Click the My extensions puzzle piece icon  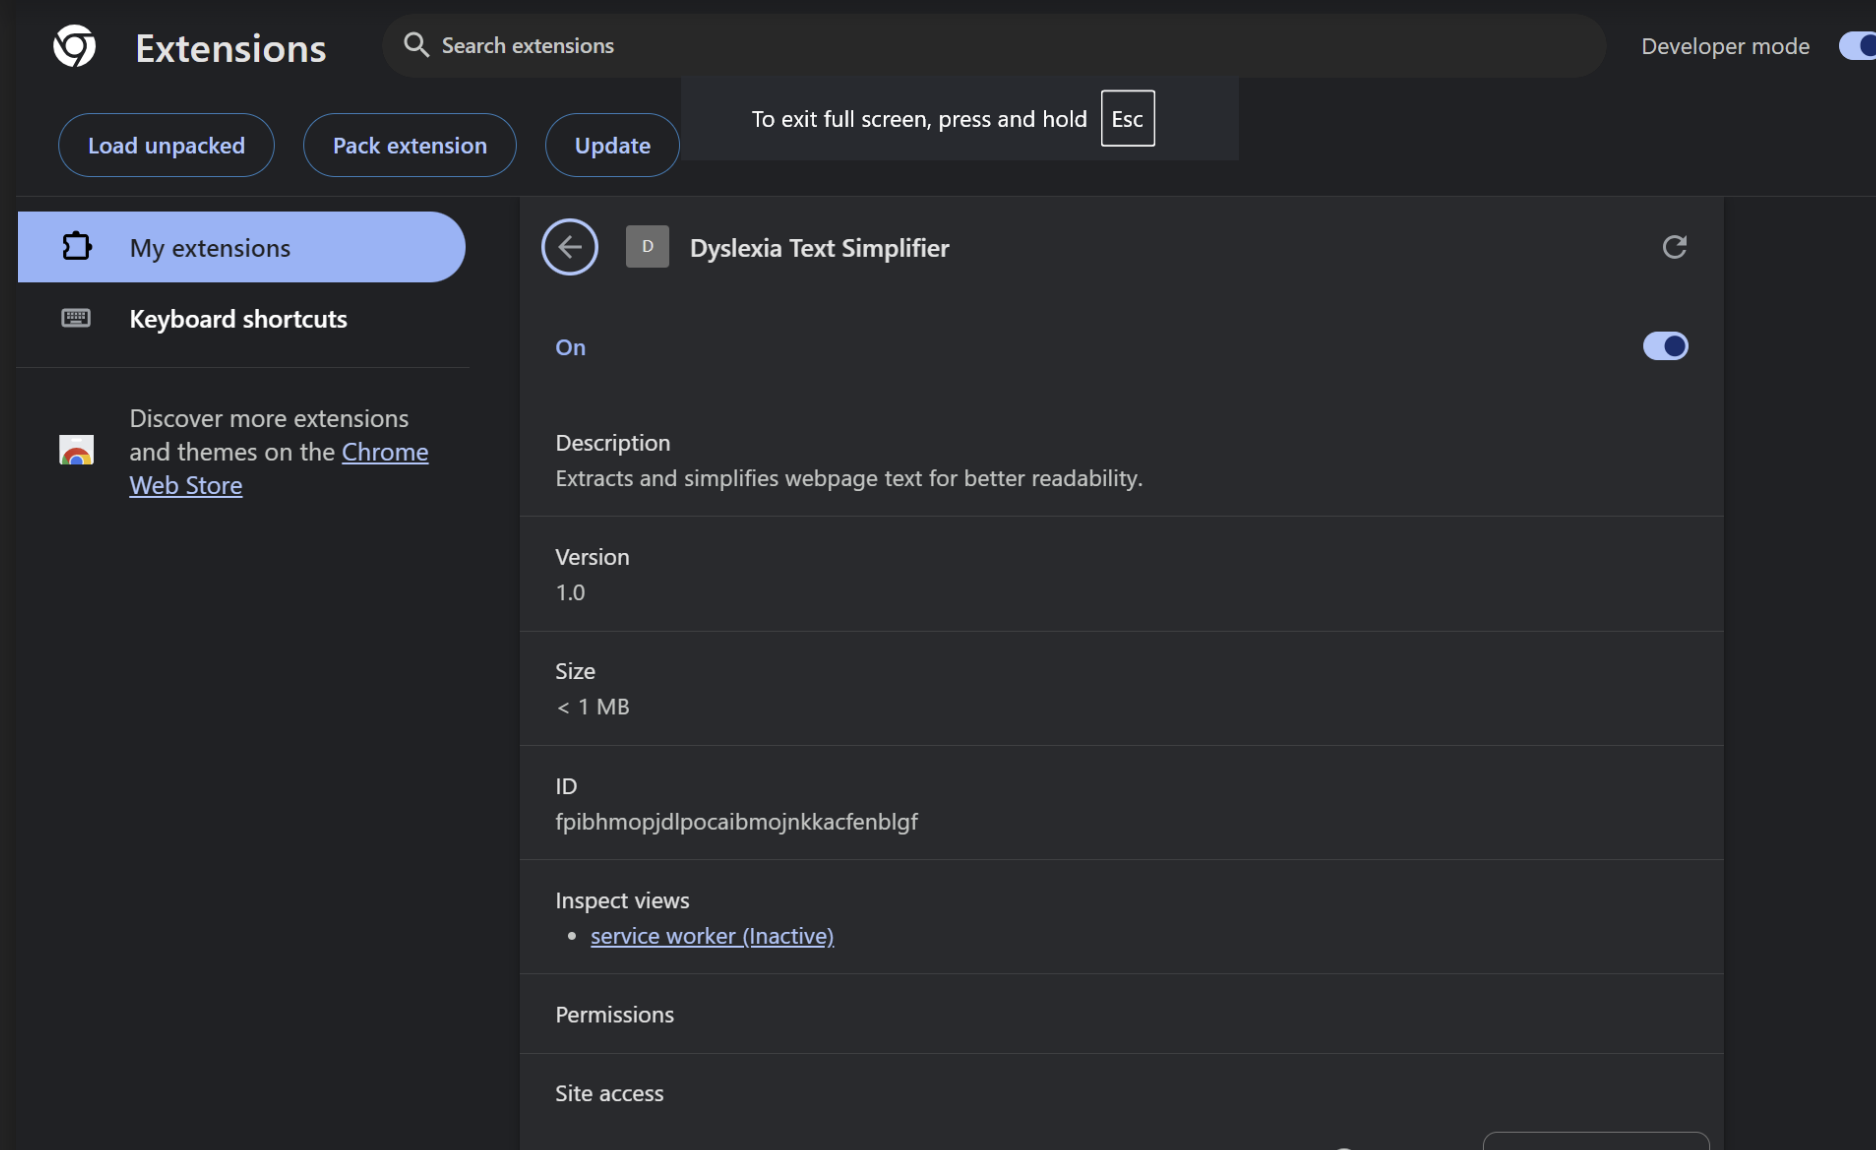76,247
